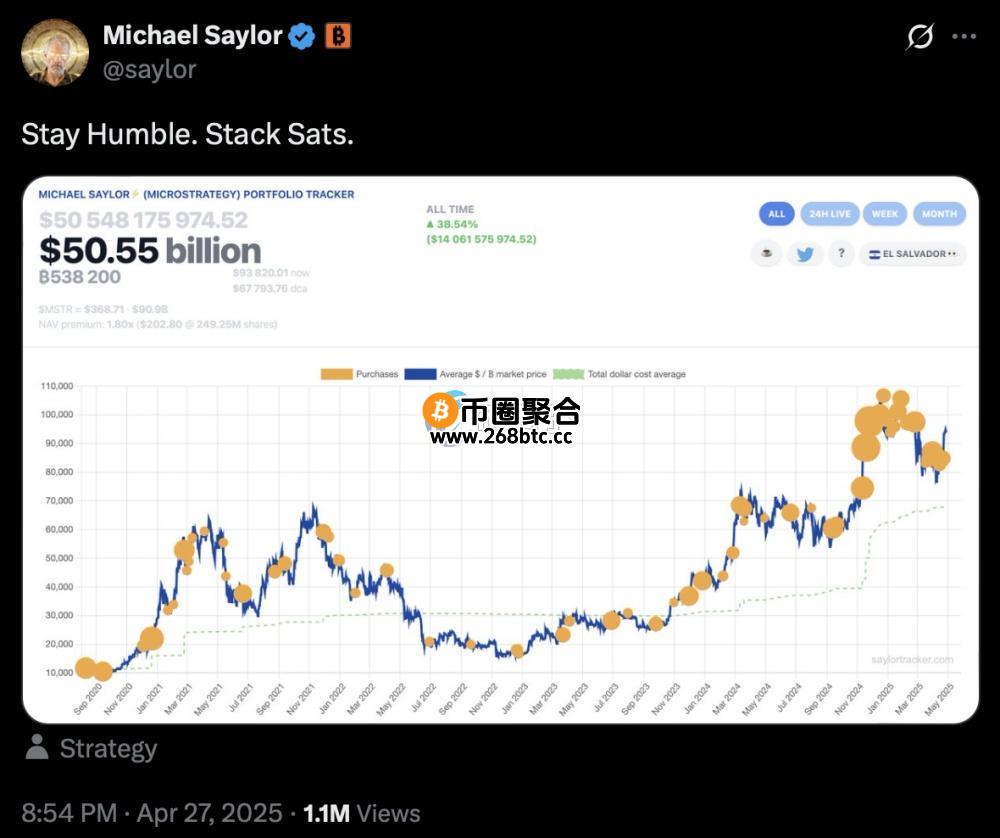Viewport: 1000px width, 838px height.
Task: Click the saylortracker.com chart watermark text
Action: [913, 660]
